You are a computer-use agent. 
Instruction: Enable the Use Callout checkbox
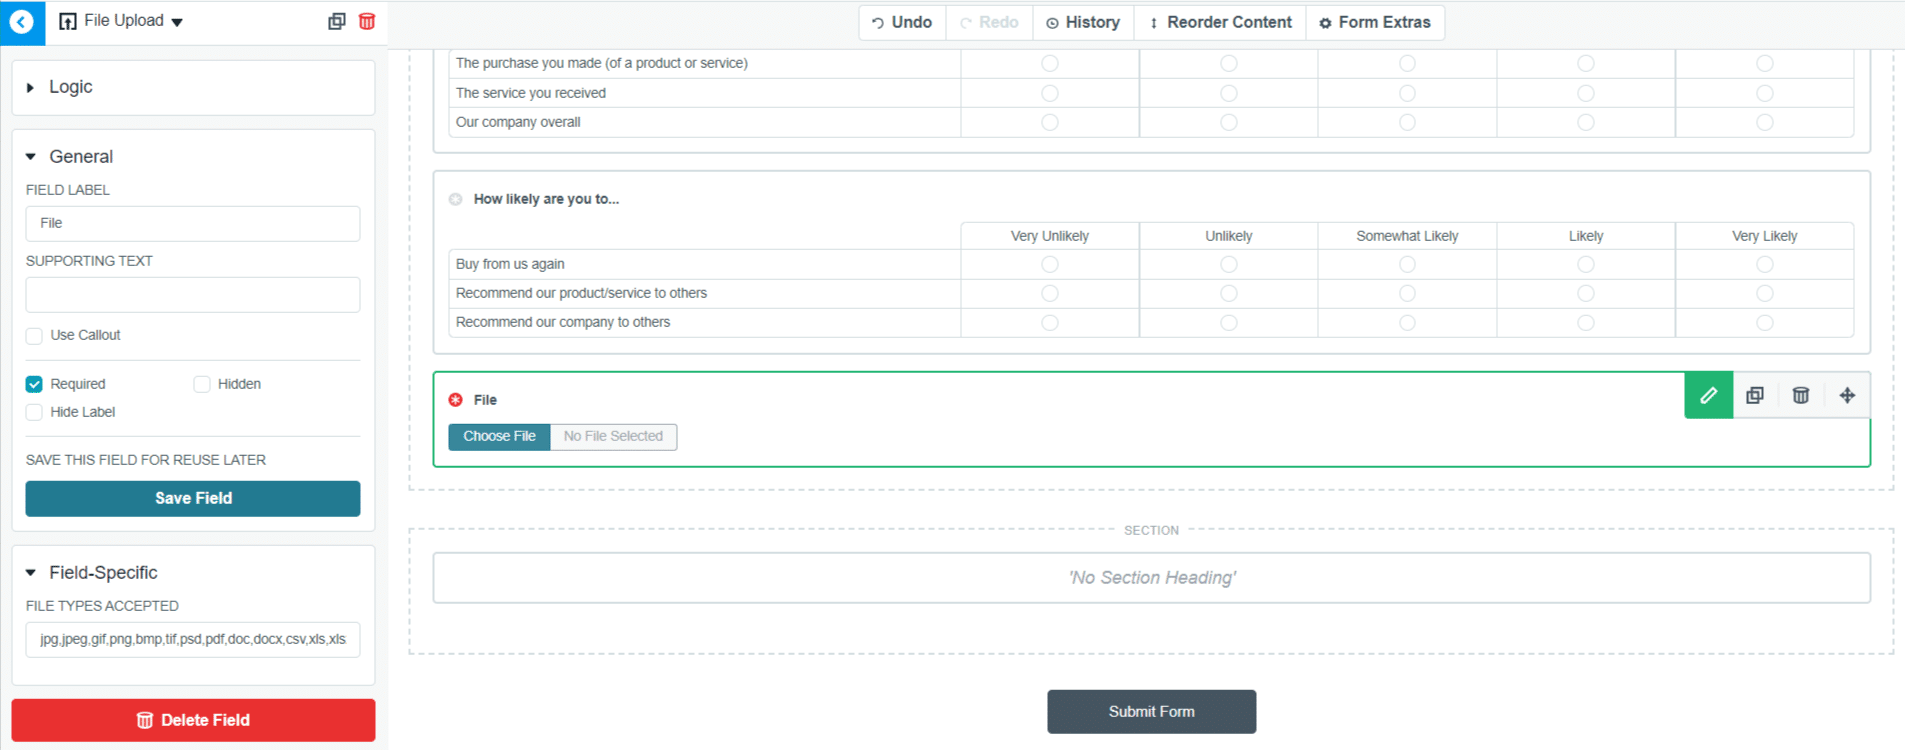[34, 336]
